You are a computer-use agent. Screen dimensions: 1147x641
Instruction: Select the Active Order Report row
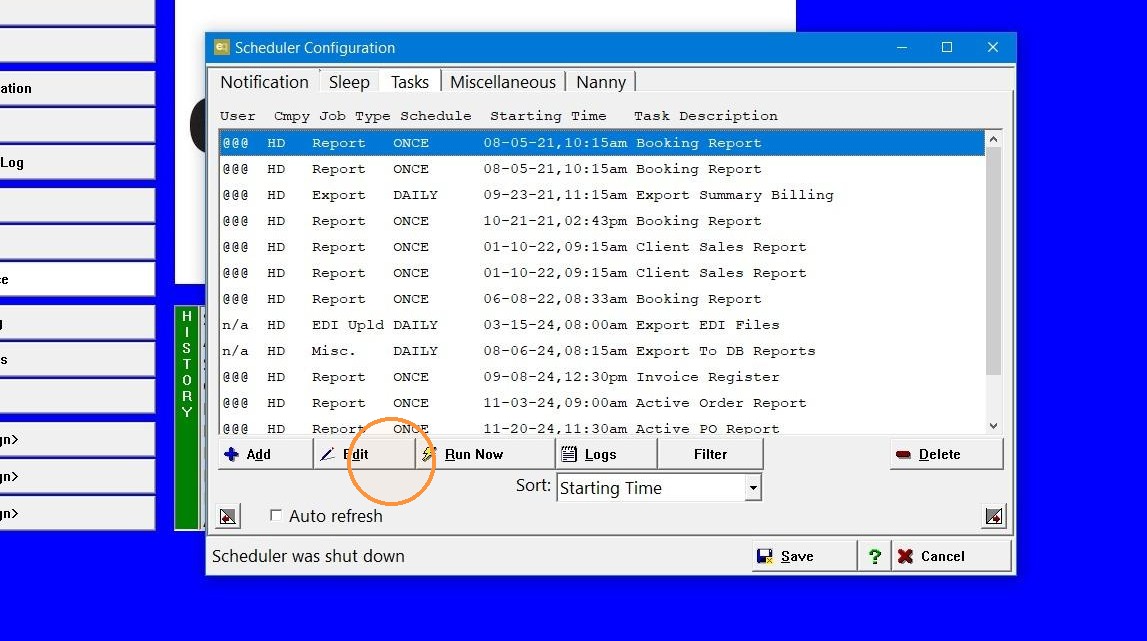602,403
